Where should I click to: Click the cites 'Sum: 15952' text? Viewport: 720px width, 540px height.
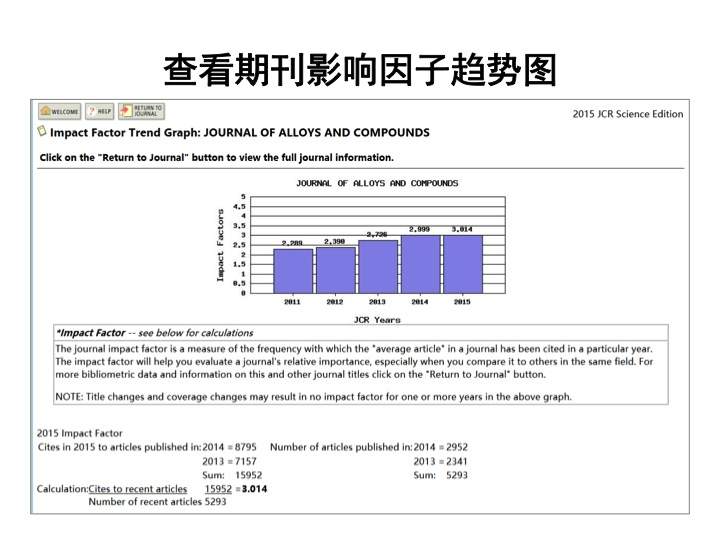(x=232, y=475)
